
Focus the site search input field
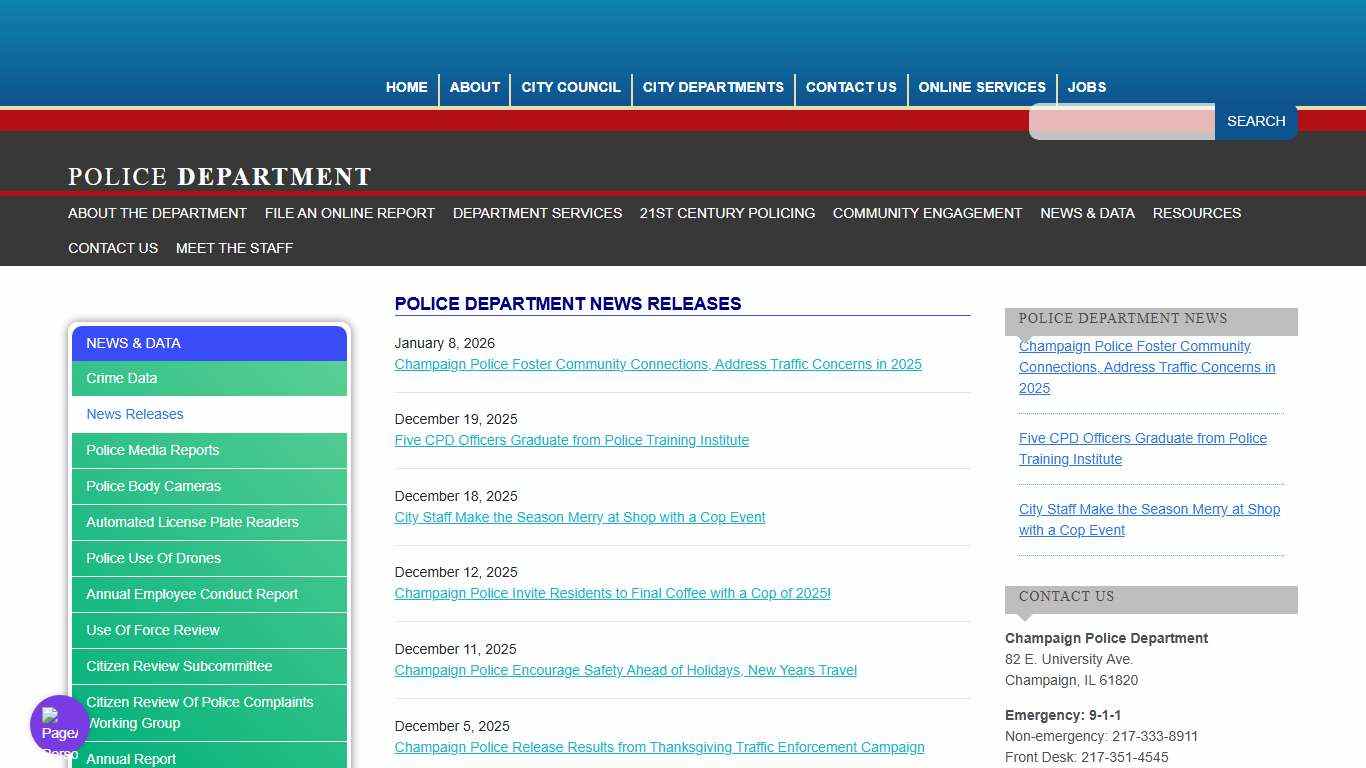1122,122
